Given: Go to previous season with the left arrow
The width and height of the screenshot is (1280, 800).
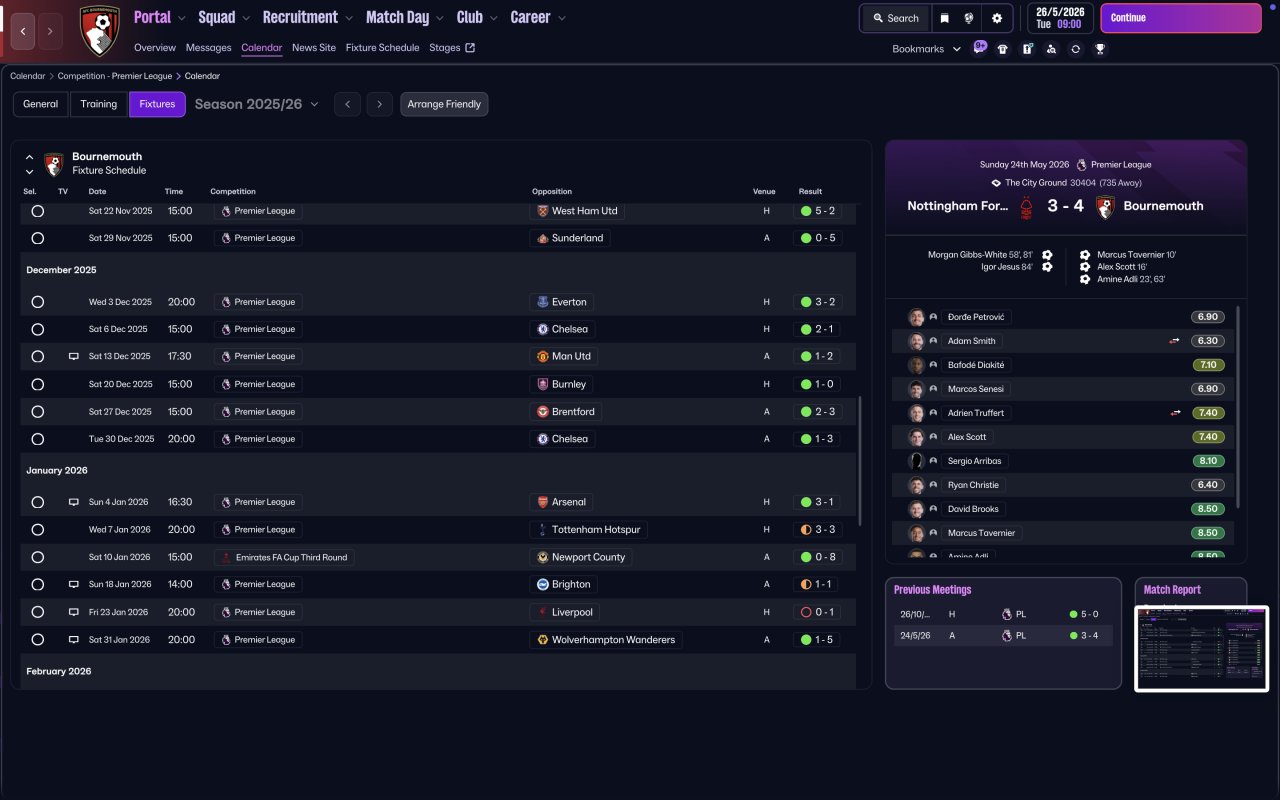Looking at the screenshot, I should tap(347, 104).
